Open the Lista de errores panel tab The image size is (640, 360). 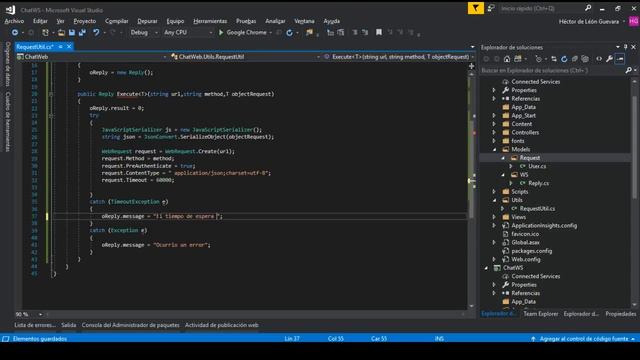click(x=35, y=325)
